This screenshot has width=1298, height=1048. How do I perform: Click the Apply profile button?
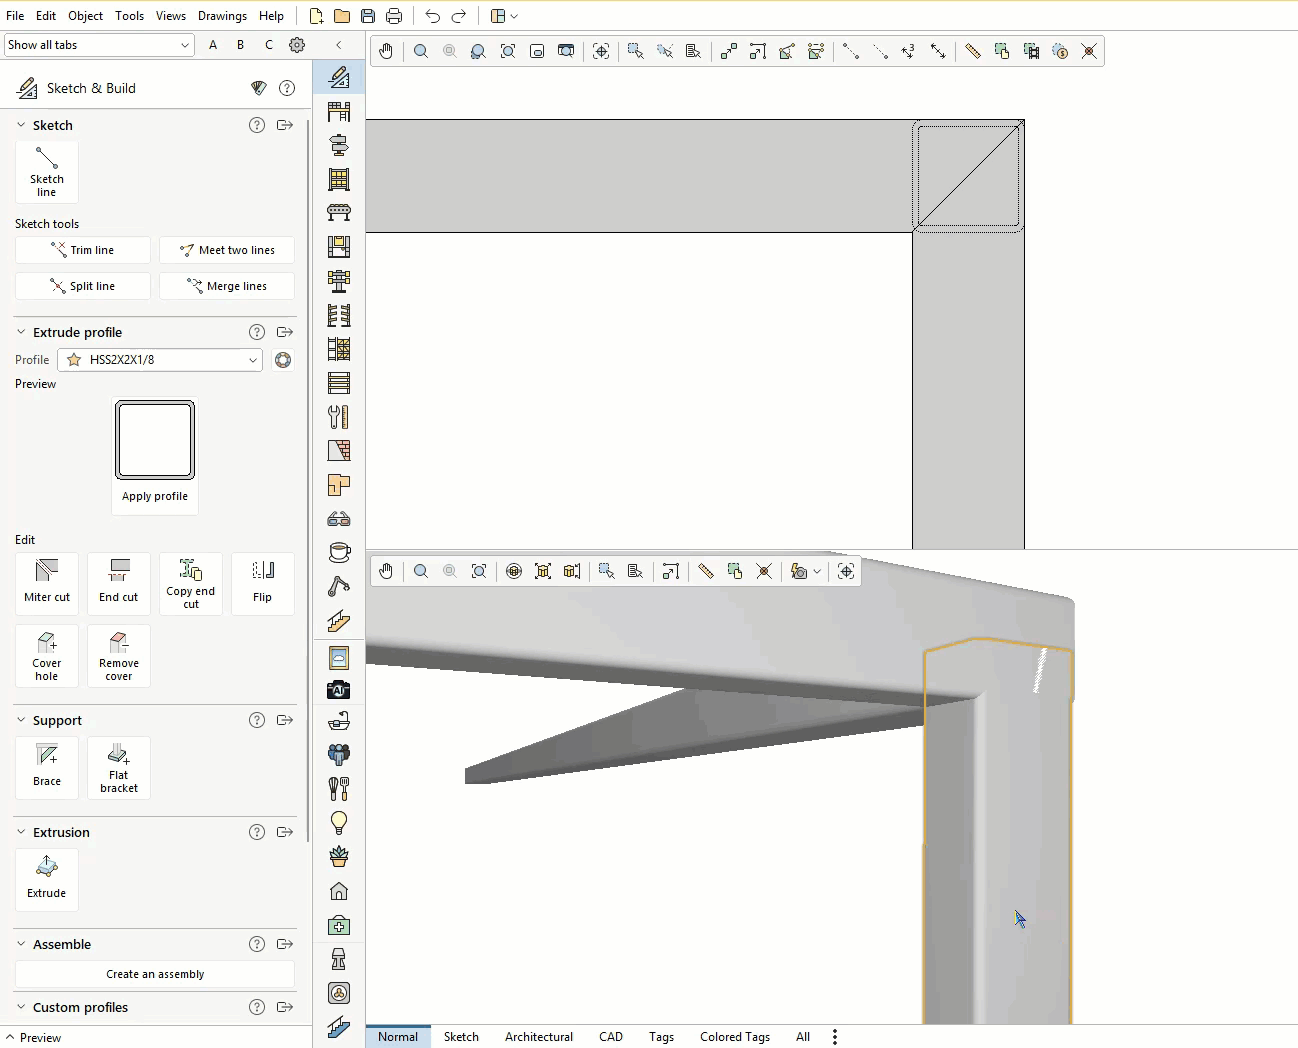pyautogui.click(x=155, y=456)
